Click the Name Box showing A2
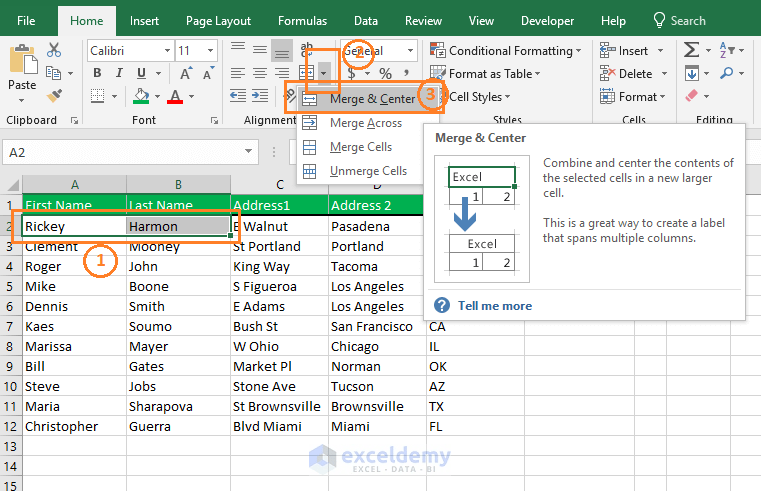This screenshot has height=491, width=761. (x=130, y=152)
